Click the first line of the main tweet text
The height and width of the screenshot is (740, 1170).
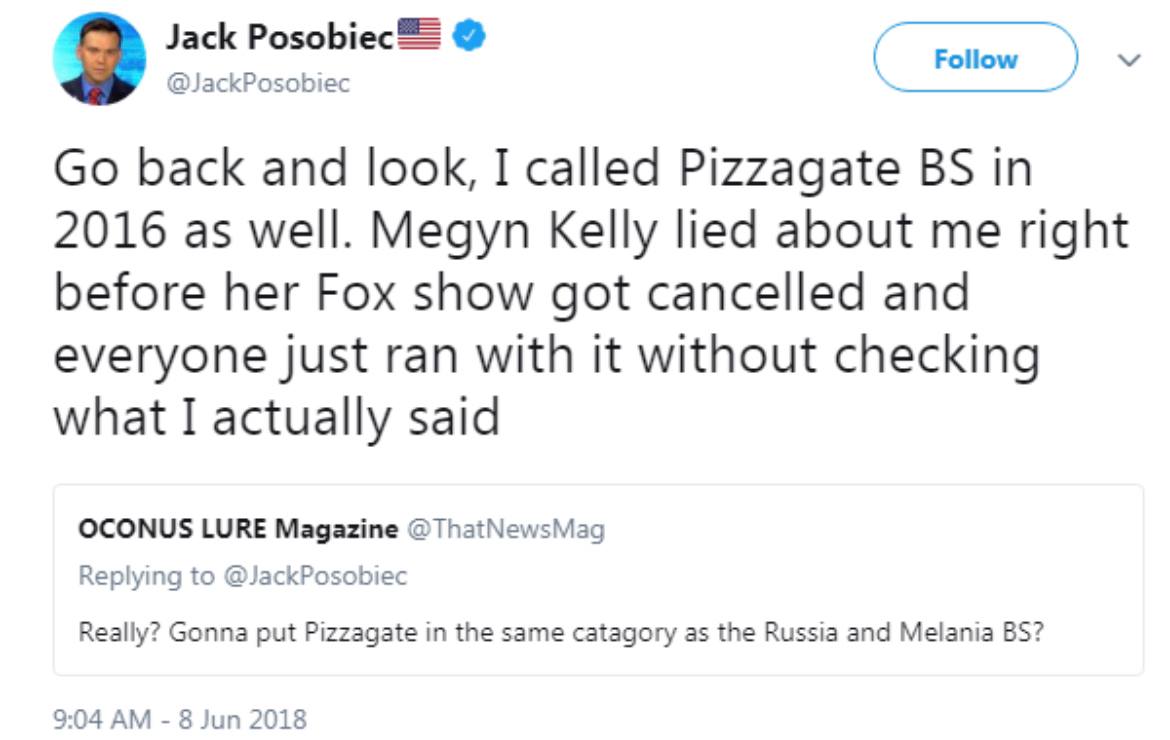coord(540,169)
